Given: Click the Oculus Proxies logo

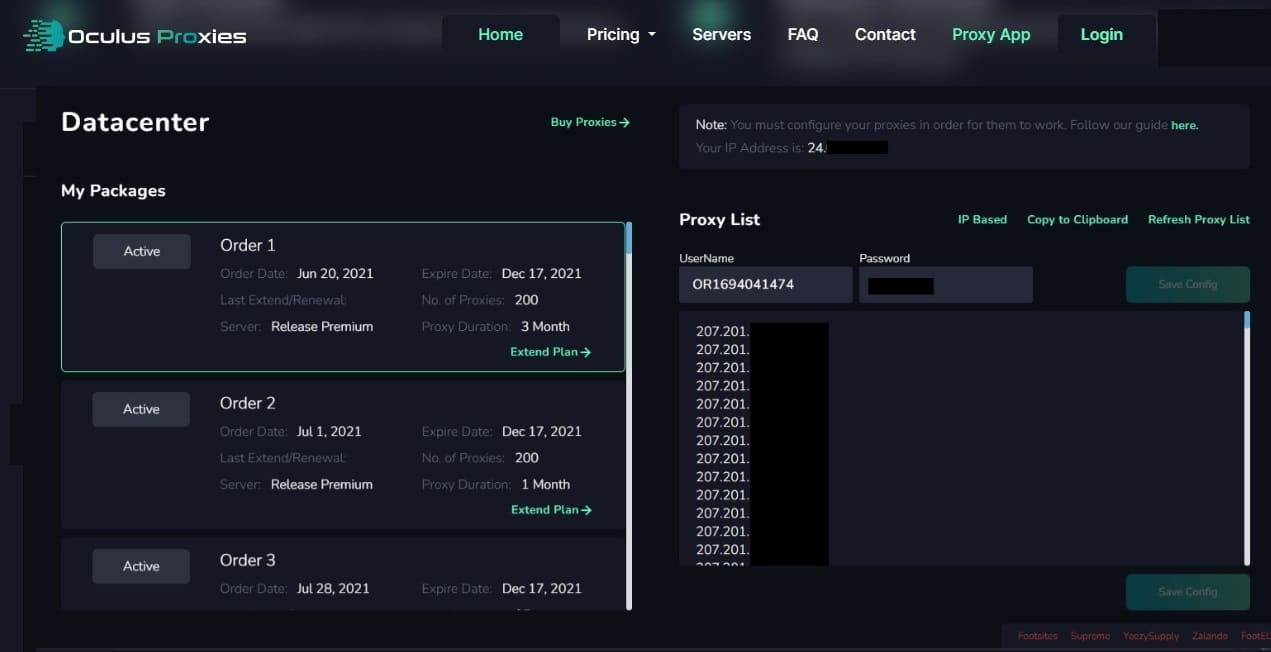Looking at the screenshot, I should (135, 36).
